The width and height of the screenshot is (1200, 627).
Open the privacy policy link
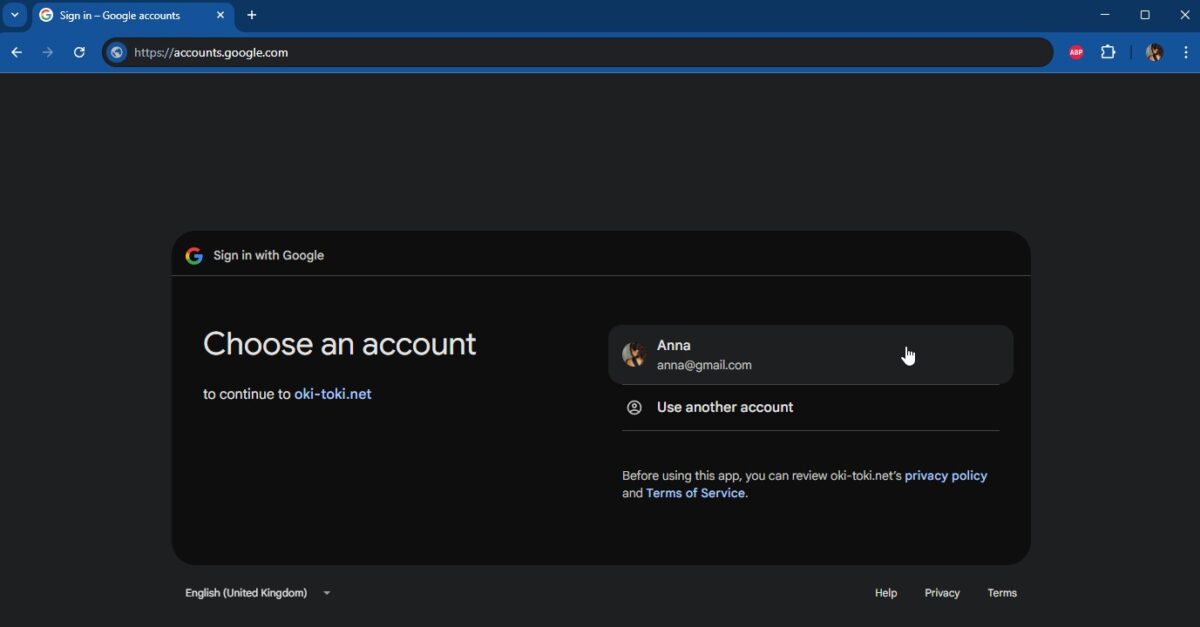[945, 476]
